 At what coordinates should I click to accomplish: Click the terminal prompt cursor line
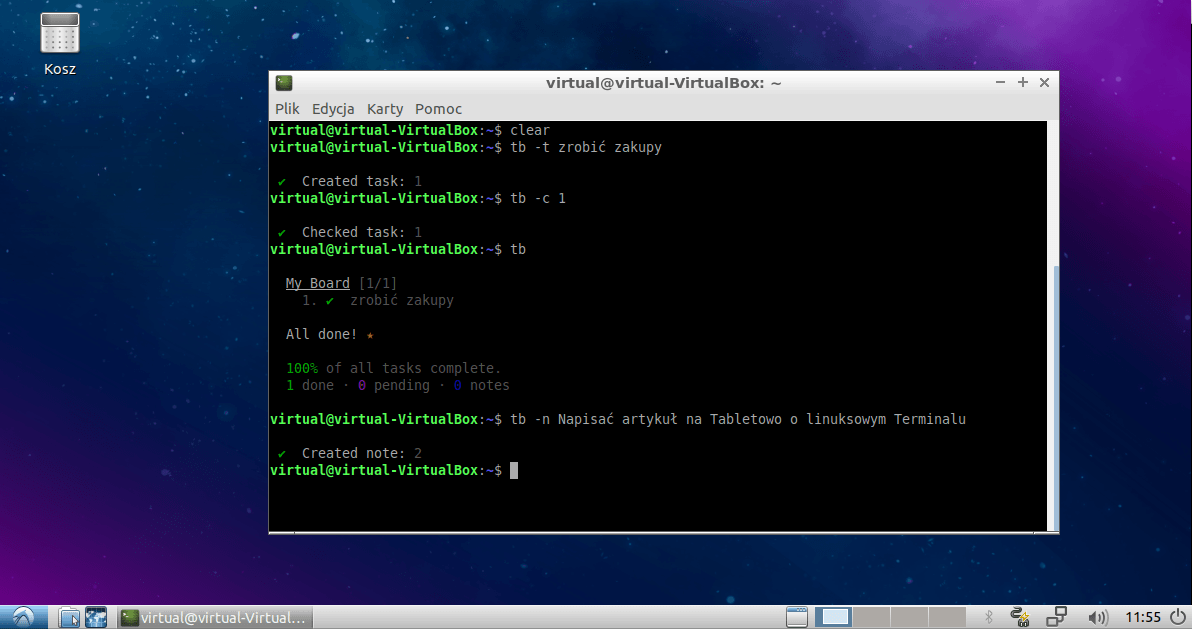coord(394,470)
